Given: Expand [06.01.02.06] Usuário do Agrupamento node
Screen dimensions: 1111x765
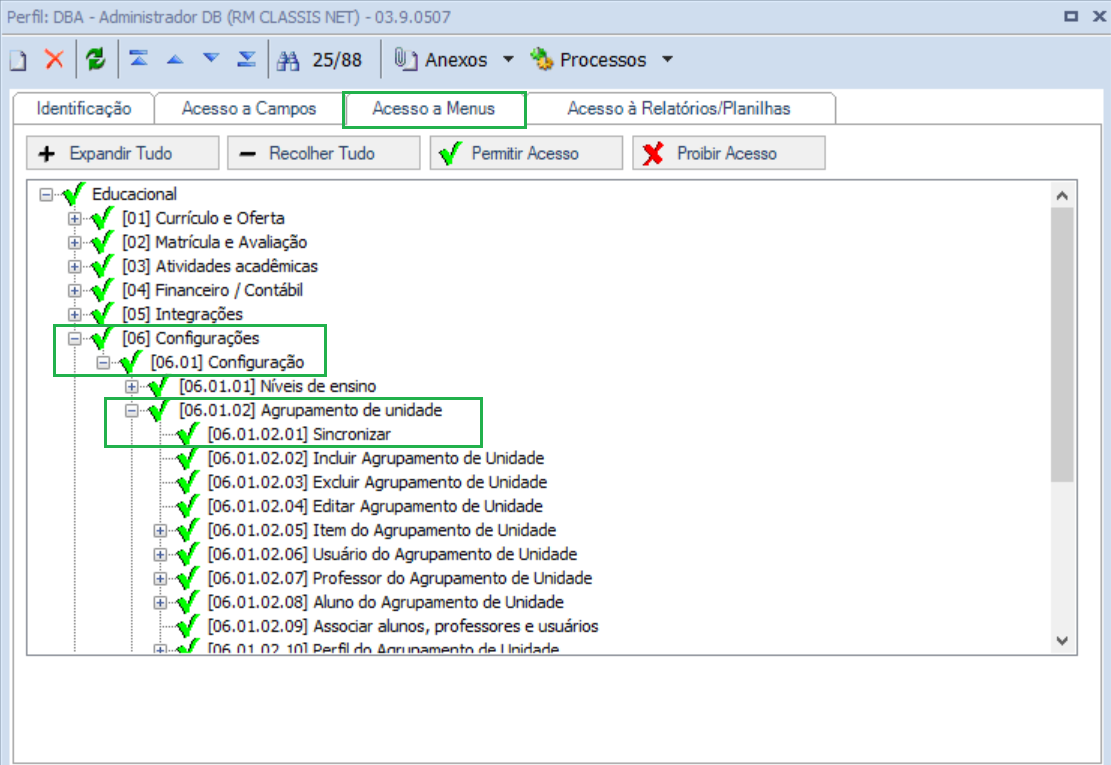Looking at the screenshot, I should point(160,554).
